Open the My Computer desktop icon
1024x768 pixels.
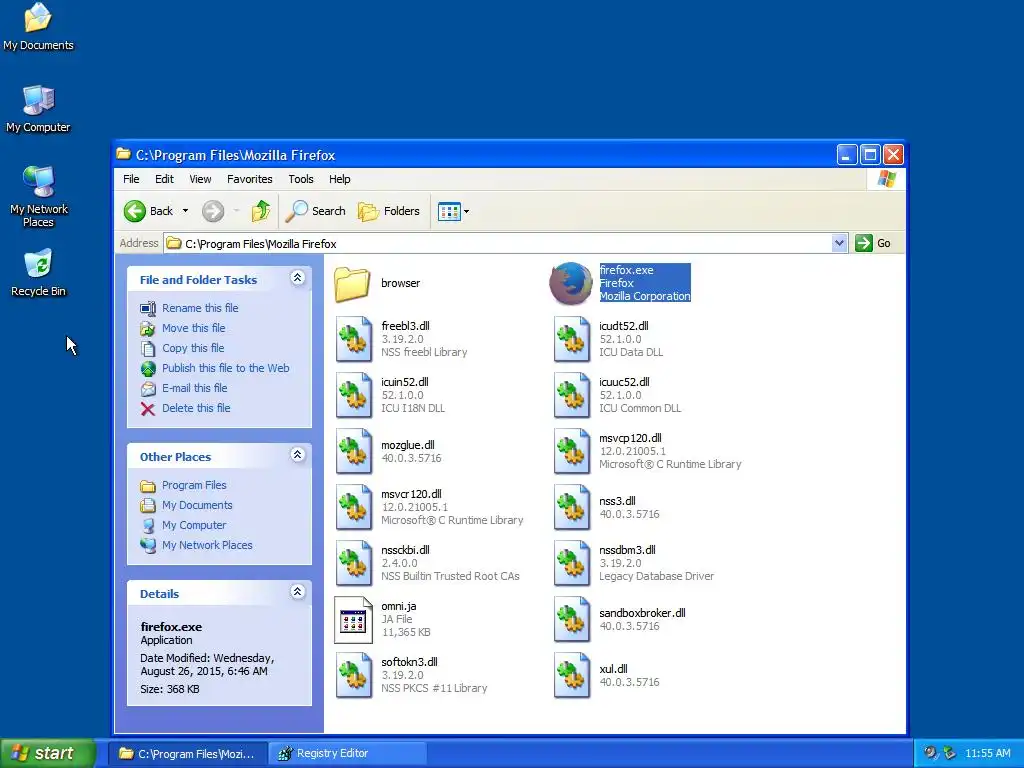pos(38,100)
